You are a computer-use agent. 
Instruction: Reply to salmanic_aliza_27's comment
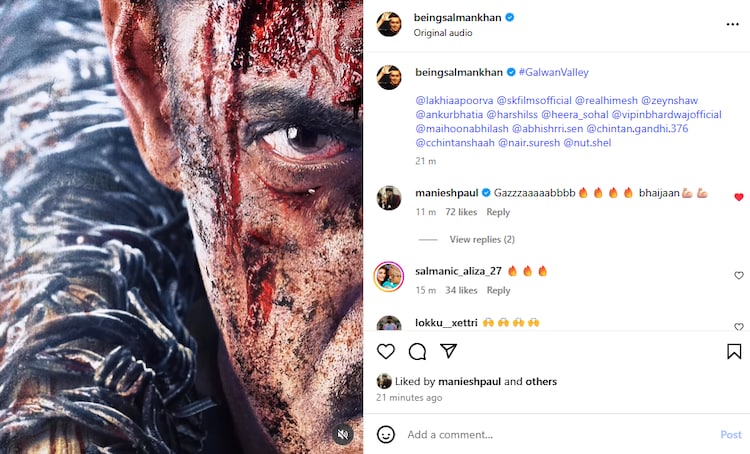pos(498,290)
